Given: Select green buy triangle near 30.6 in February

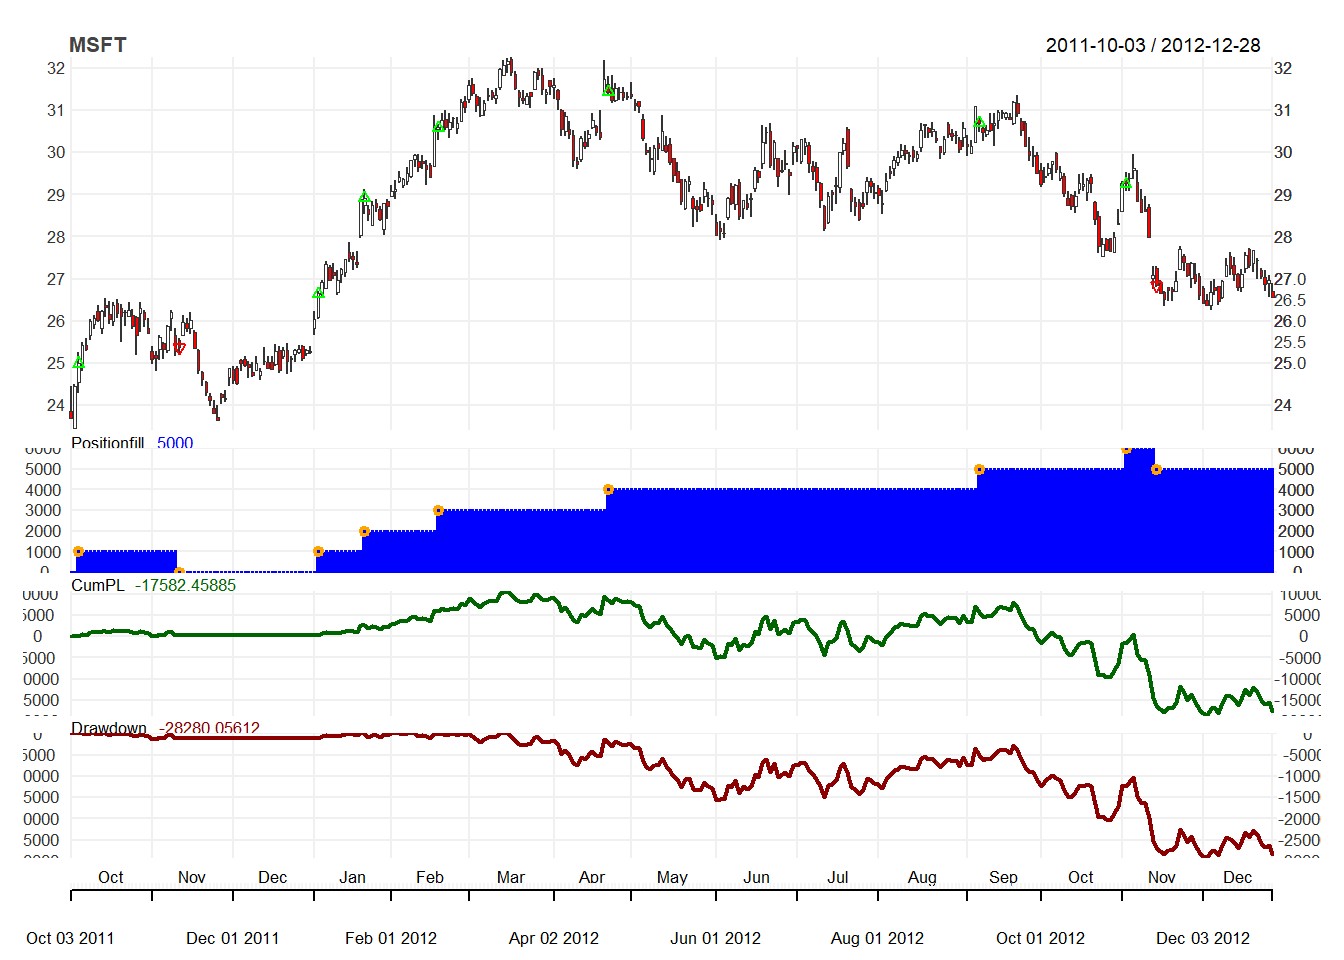Looking at the screenshot, I should [x=438, y=127].
